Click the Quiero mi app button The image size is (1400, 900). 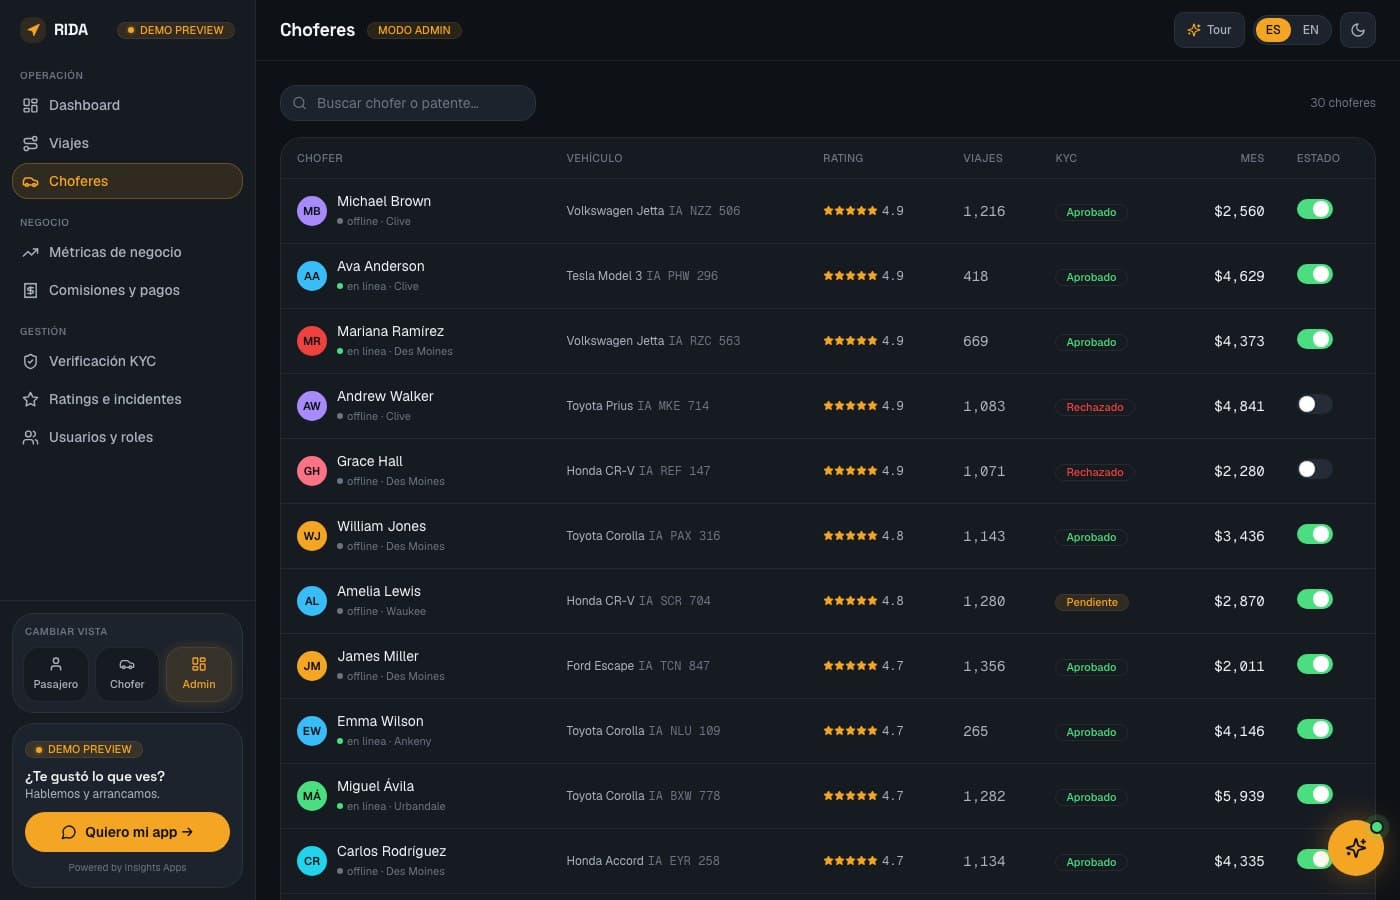pyautogui.click(x=127, y=832)
